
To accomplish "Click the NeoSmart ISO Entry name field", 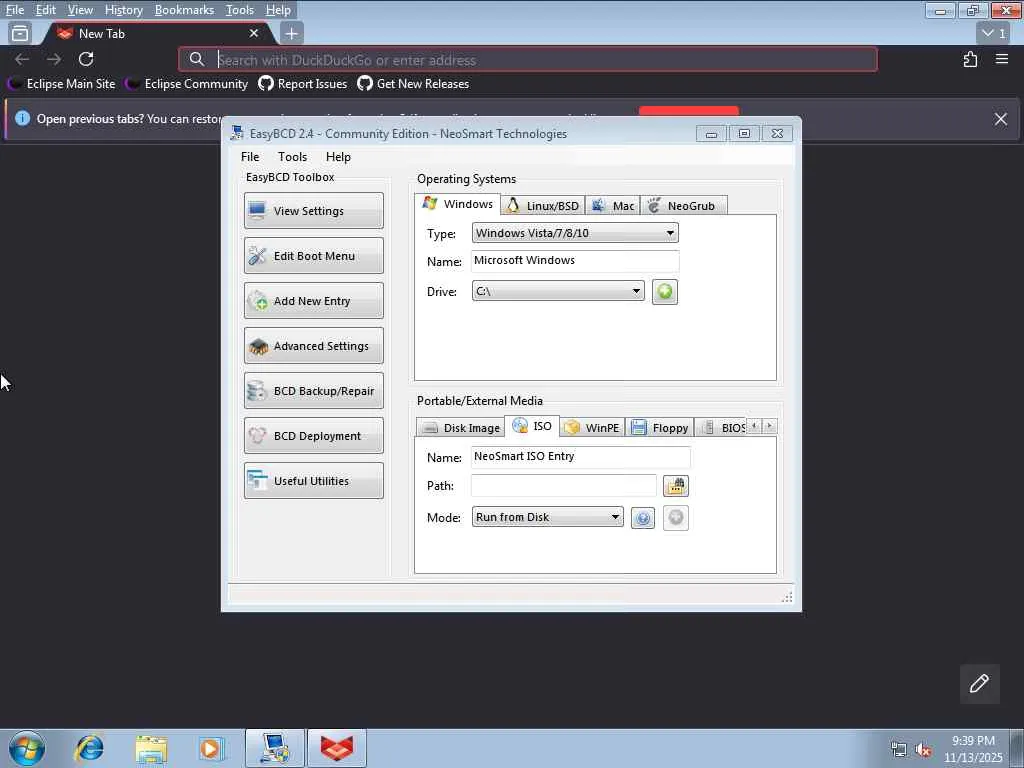I will tap(580, 456).
